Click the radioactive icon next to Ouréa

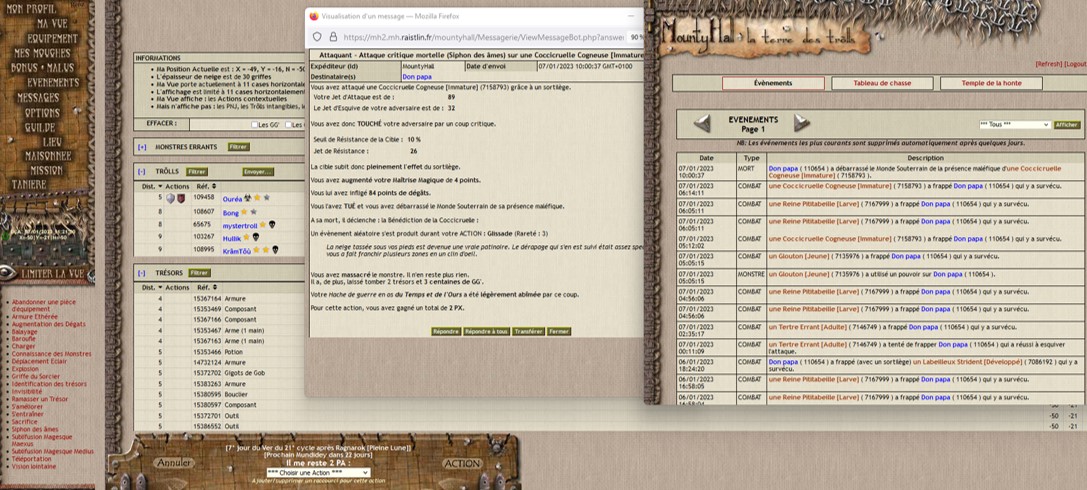pyautogui.click(x=248, y=198)
